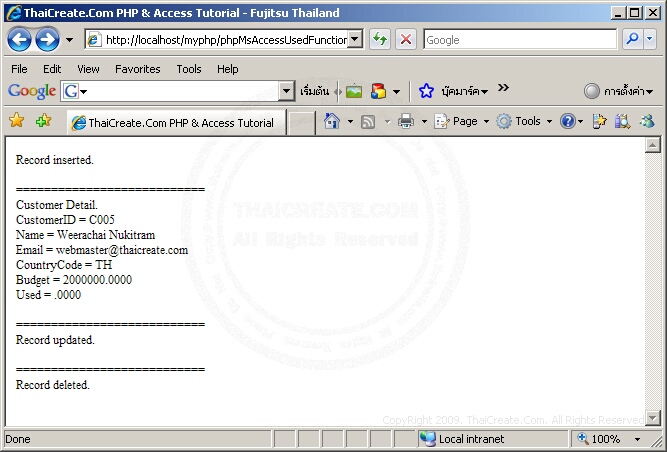Click the Home page icon
The image size is (667, 452).
(332, 121)
